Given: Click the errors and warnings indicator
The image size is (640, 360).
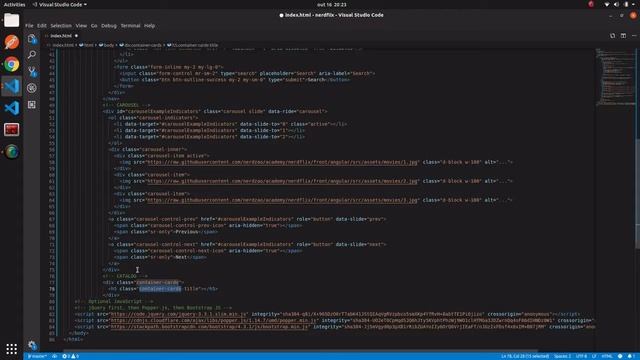Looking at the screenshot, I should click(x=70, y=356).
